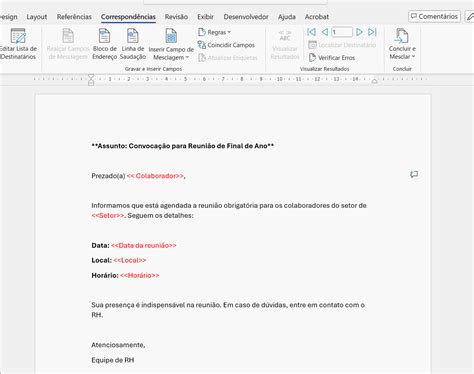This screenshot has height=374, width=474.
Task: Click Verificar Erros icon
Action: tap(312, 57)
